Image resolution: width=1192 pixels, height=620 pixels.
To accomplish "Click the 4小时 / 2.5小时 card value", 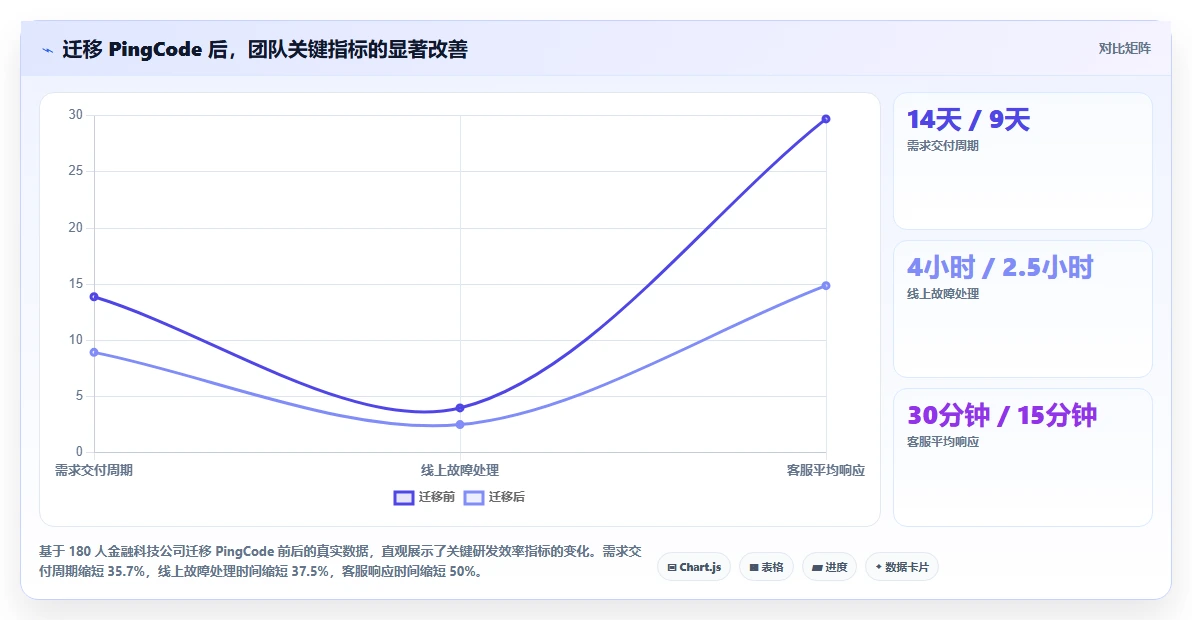I will tap(1000, 267).
